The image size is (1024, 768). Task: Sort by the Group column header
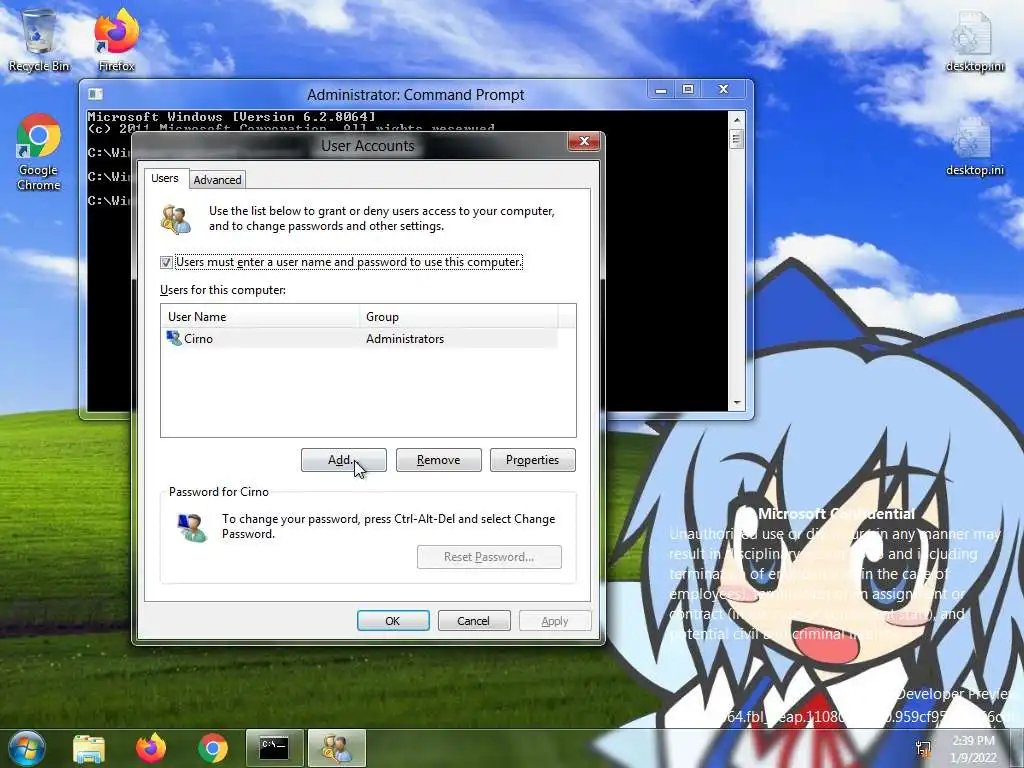(458, 317)
